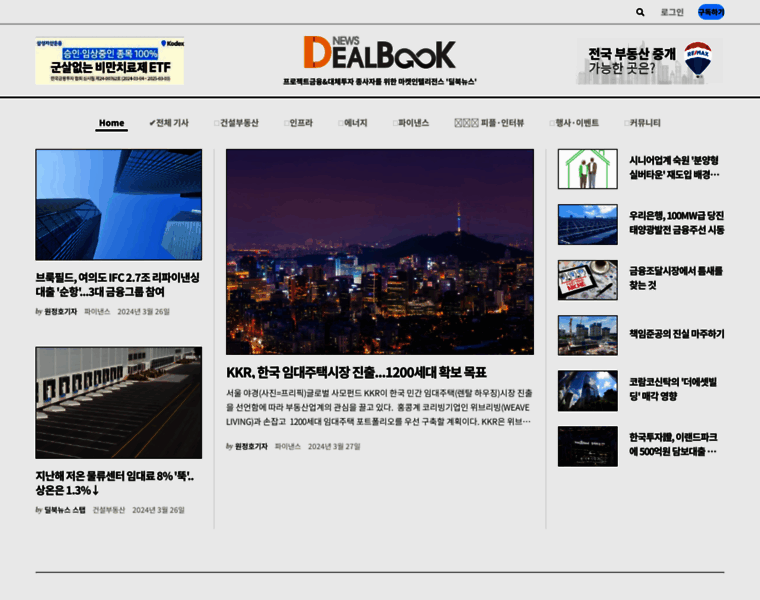760x600 pixels.
Task: Click date 2024년 3월 26일 under 브룩필드 article
Action: (143, 312)
